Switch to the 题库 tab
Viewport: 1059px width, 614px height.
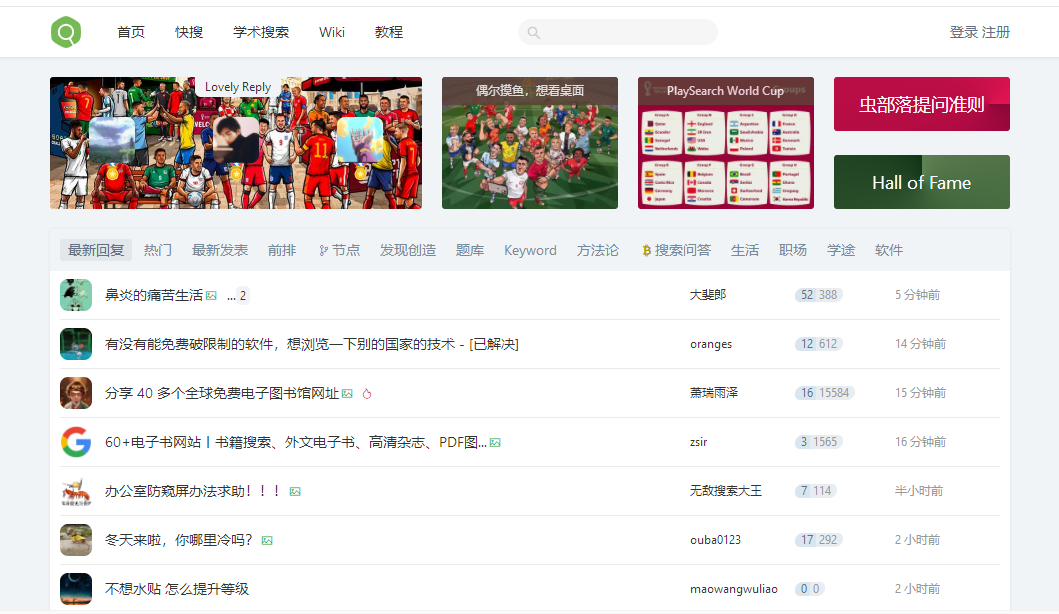469,250
